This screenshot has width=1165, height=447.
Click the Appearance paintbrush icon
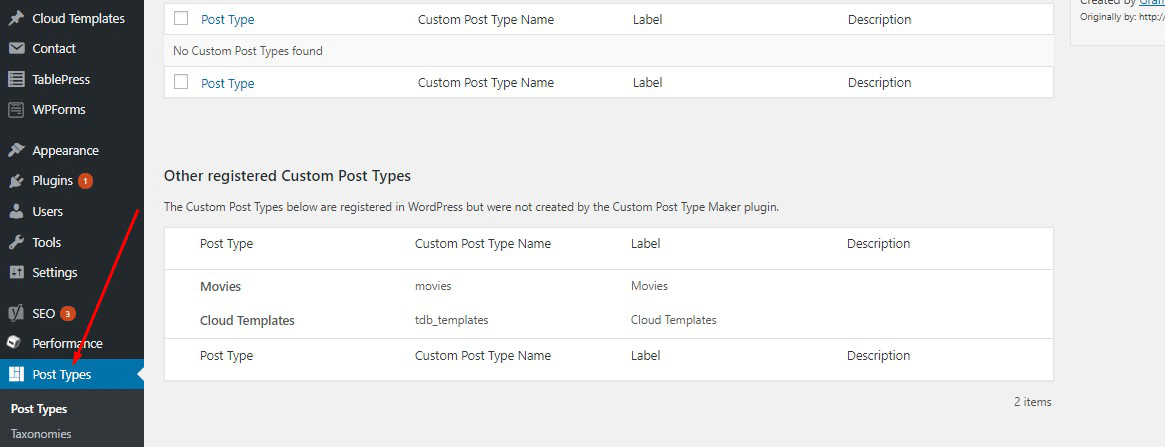16,151
